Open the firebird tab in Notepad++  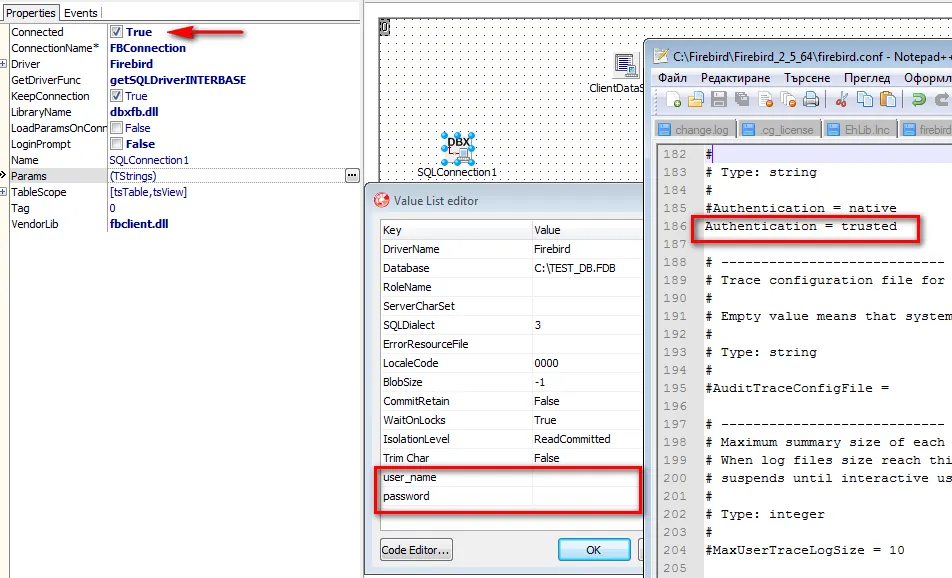coord(926,129)
